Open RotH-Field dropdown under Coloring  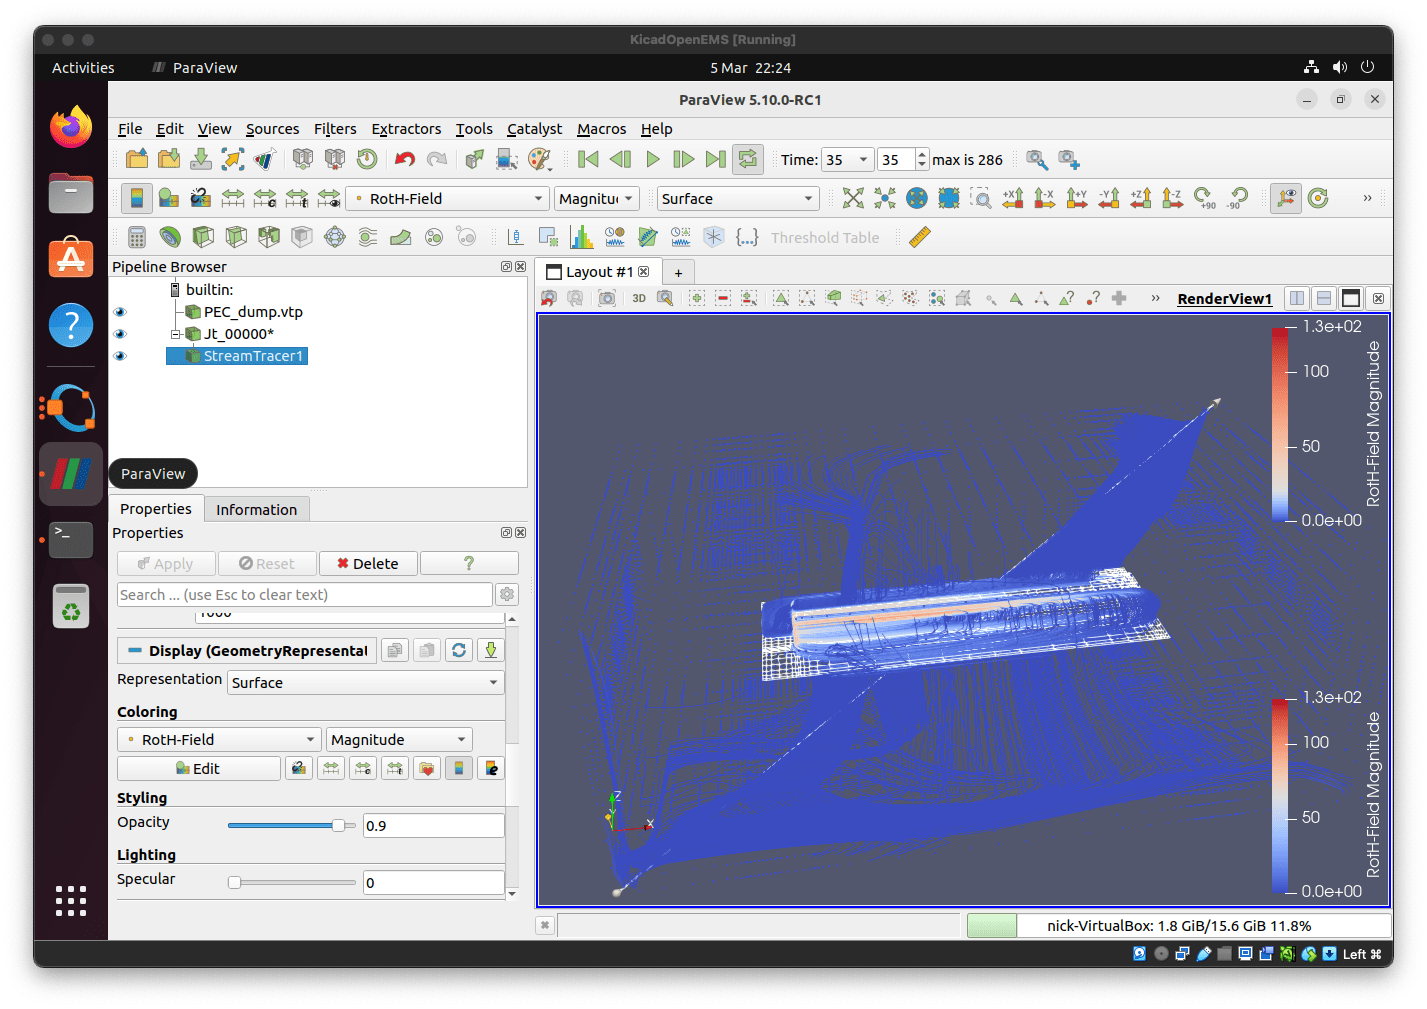point(219,739)
